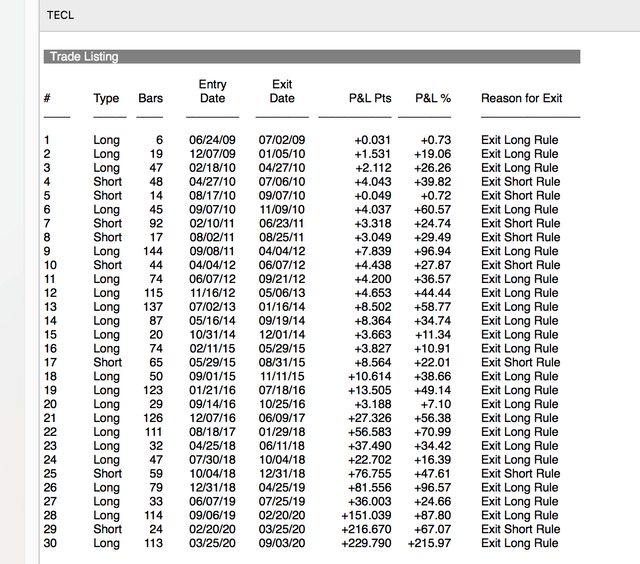
Task: Select P&L percent +96.94
Action: (433, 251)
